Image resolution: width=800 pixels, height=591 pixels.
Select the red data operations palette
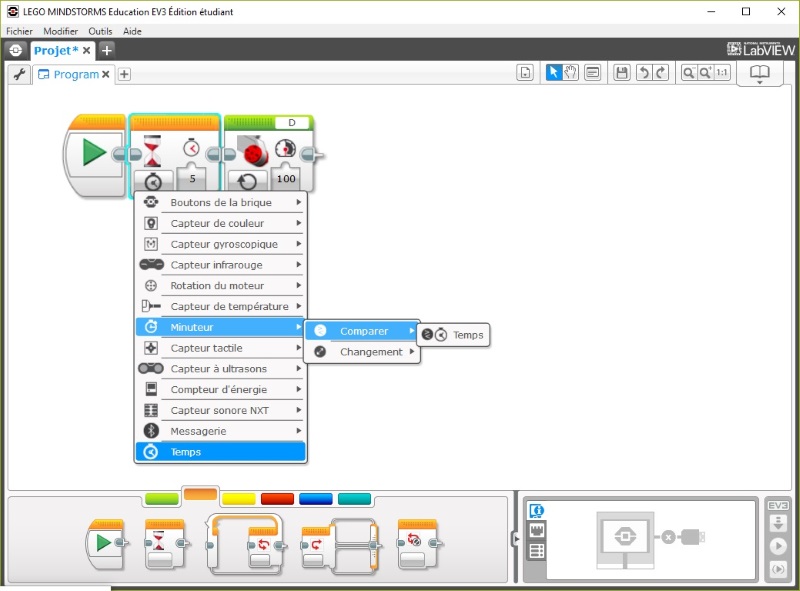pos(277,499)
